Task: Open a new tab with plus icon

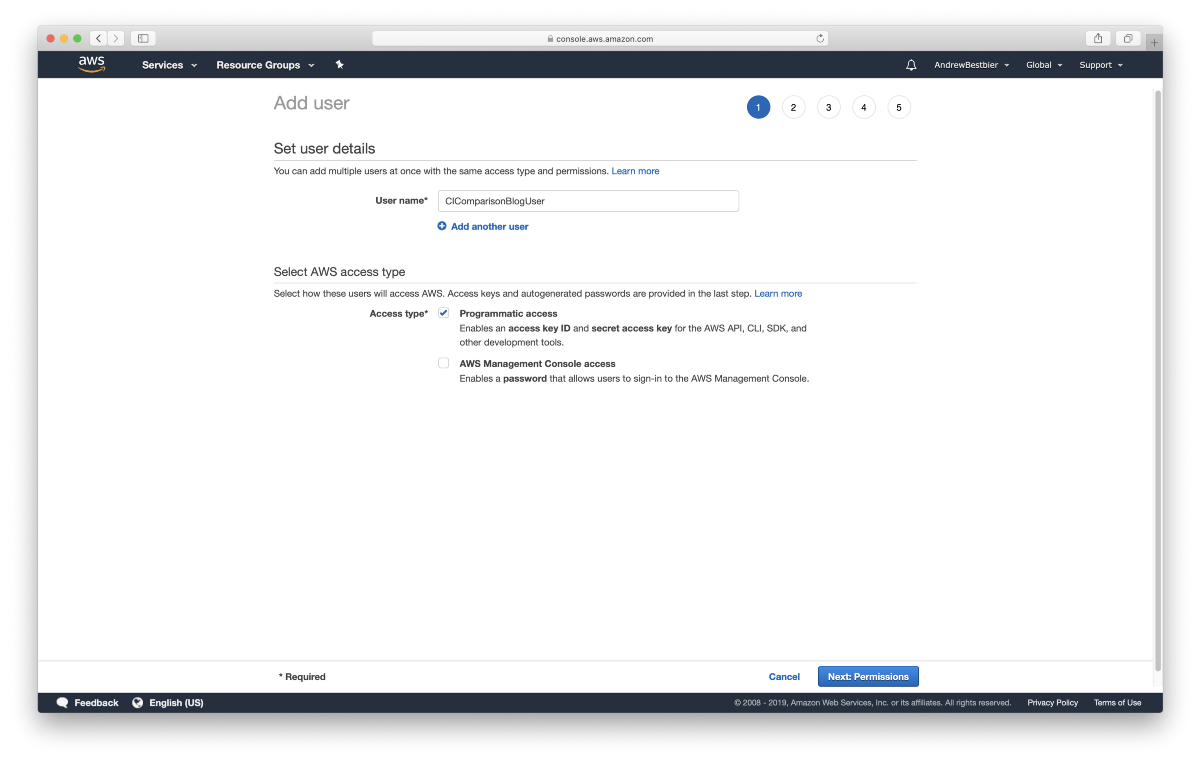Action: pos(1154,42)
